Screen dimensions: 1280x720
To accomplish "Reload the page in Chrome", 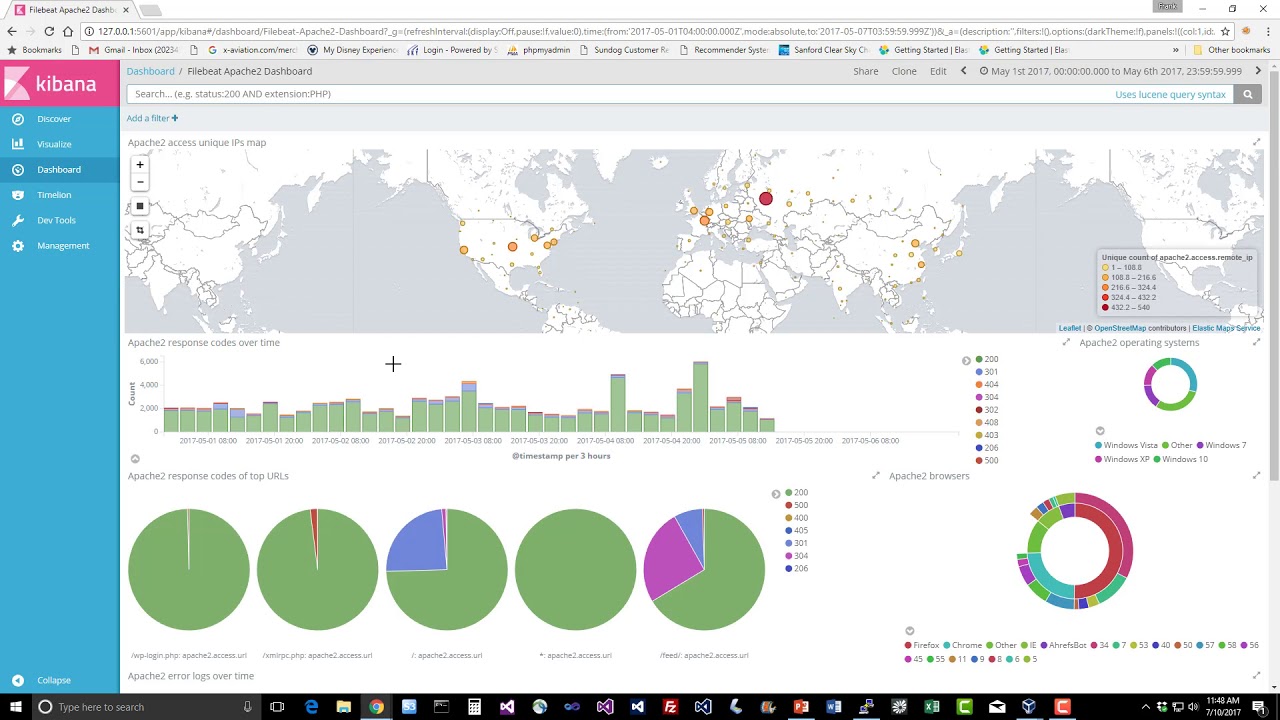I will (49, 31).
